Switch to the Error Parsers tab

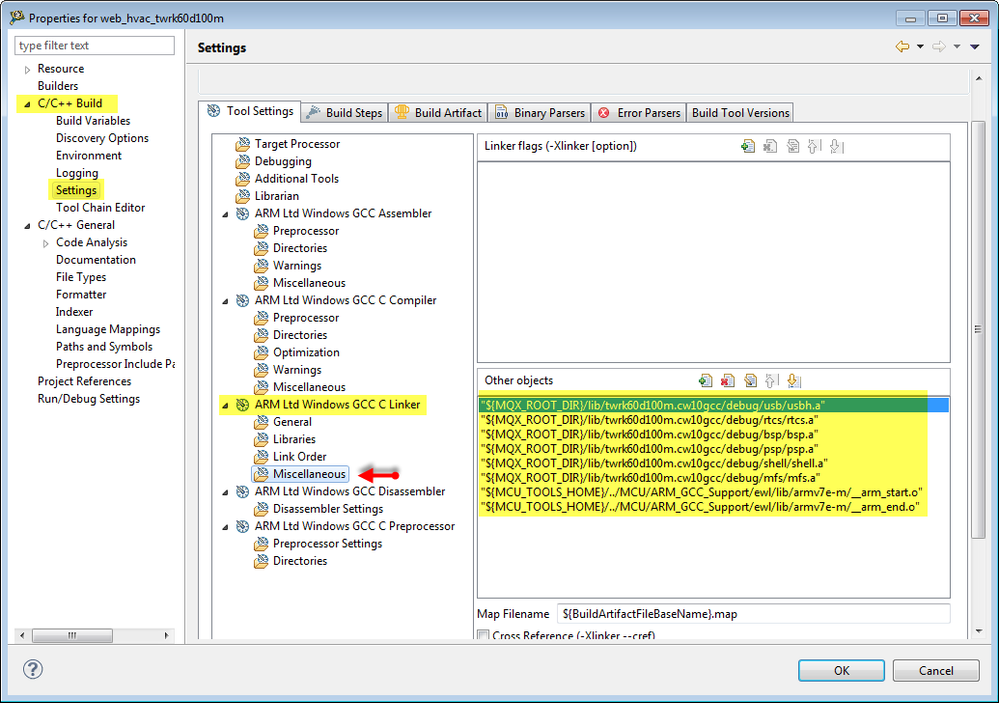(639, 113)
